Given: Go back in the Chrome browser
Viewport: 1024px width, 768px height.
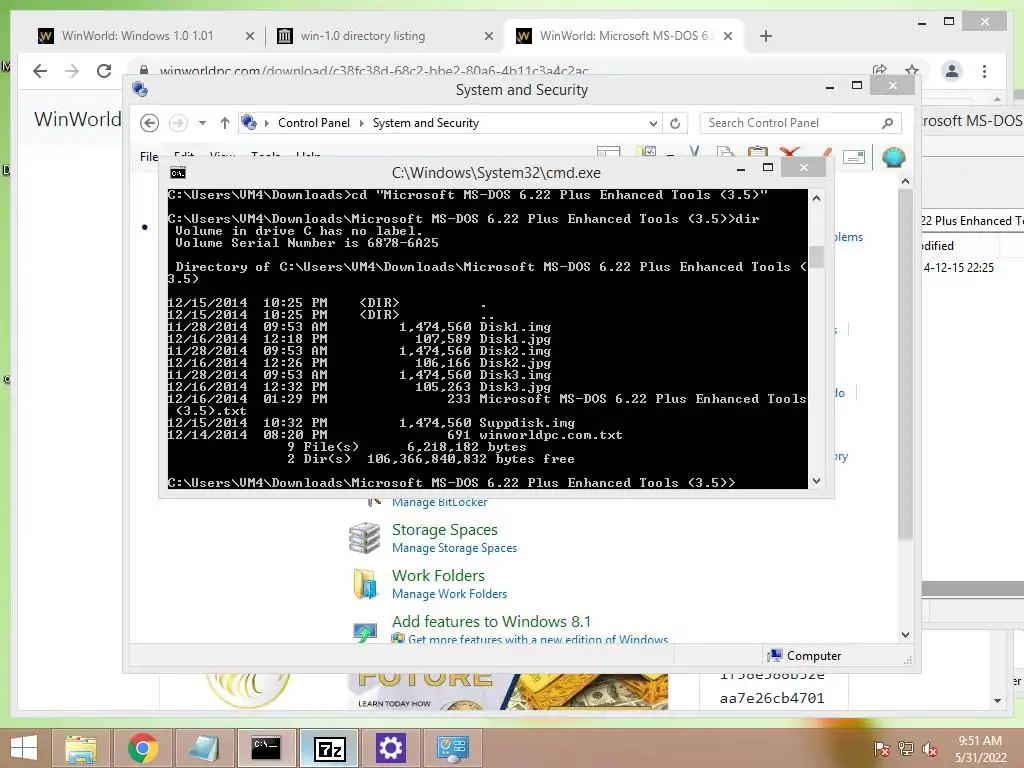Looking at the screenshot, I should [40, 71].
